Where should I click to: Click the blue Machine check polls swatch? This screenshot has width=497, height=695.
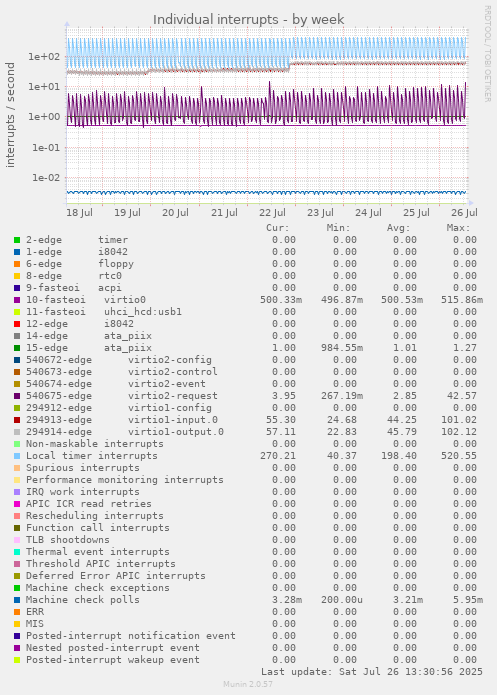(17, 600)
